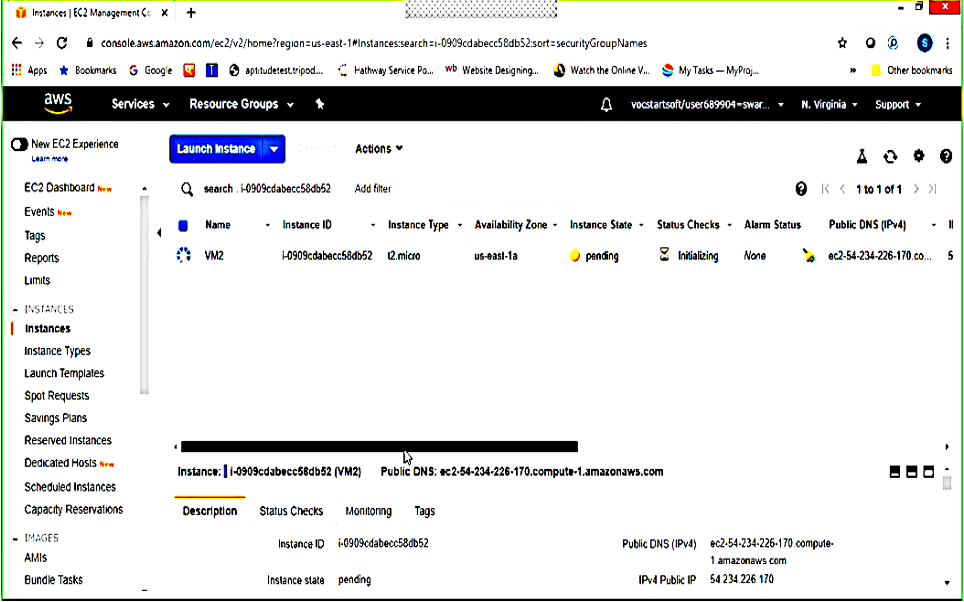Open the Actions dropdown menu
This screenshot has width=964, height=602.
pos(379,149)
